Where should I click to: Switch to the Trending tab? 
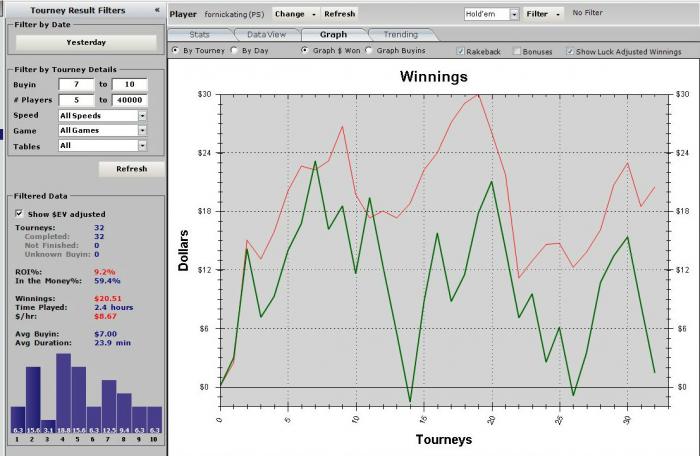400,34
